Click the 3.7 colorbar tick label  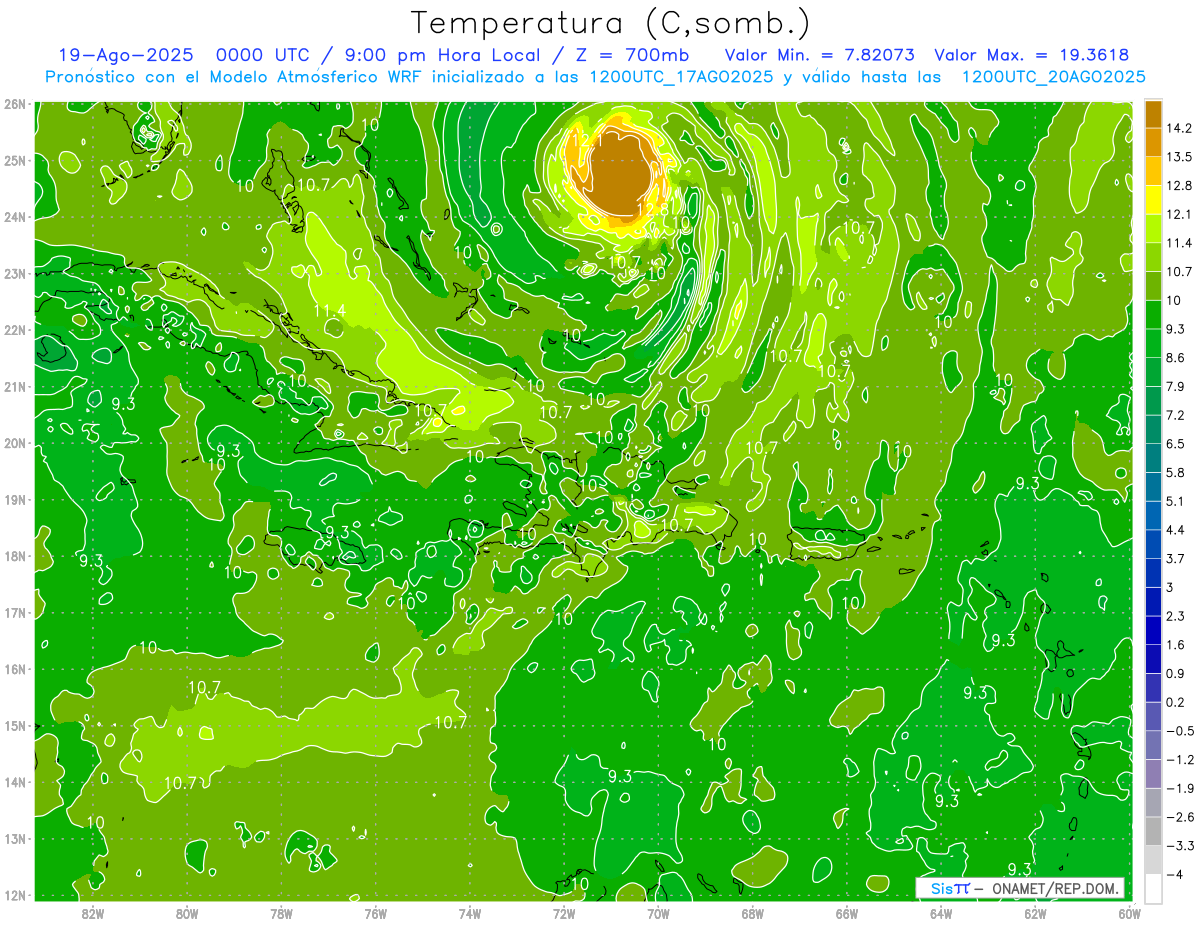(x=1175, y=559)
